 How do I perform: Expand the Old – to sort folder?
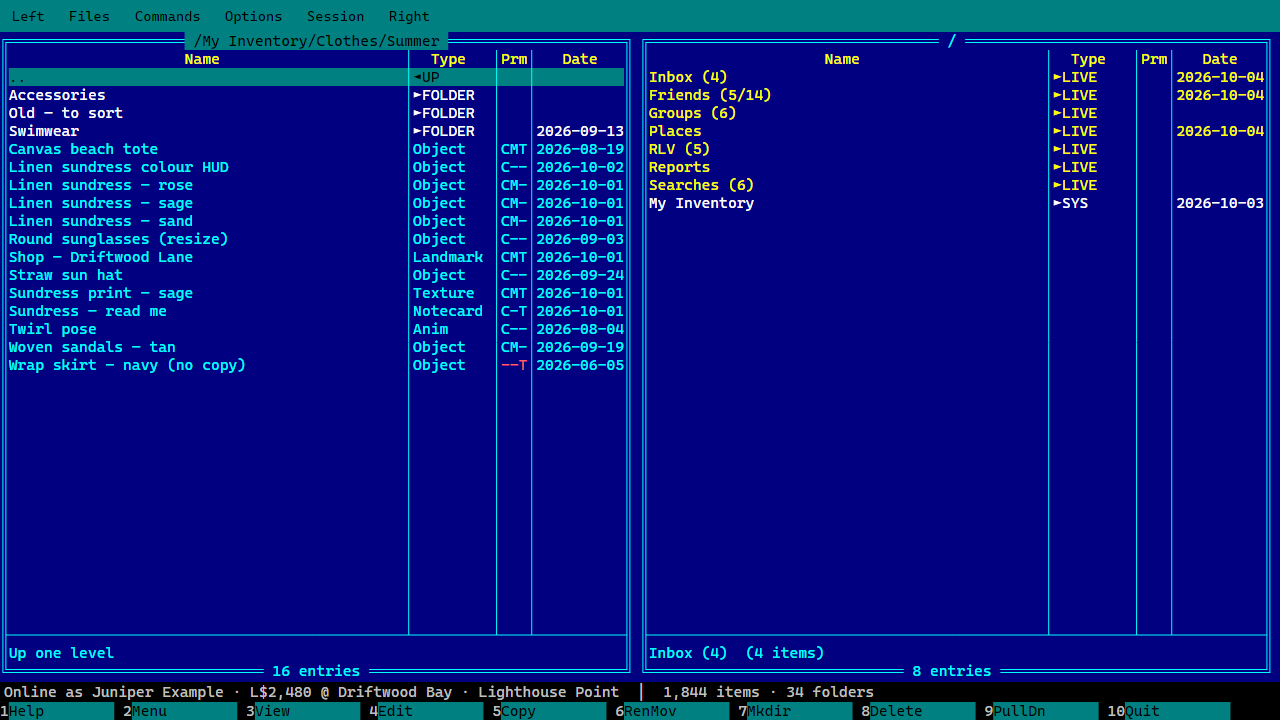click(316, 113)
